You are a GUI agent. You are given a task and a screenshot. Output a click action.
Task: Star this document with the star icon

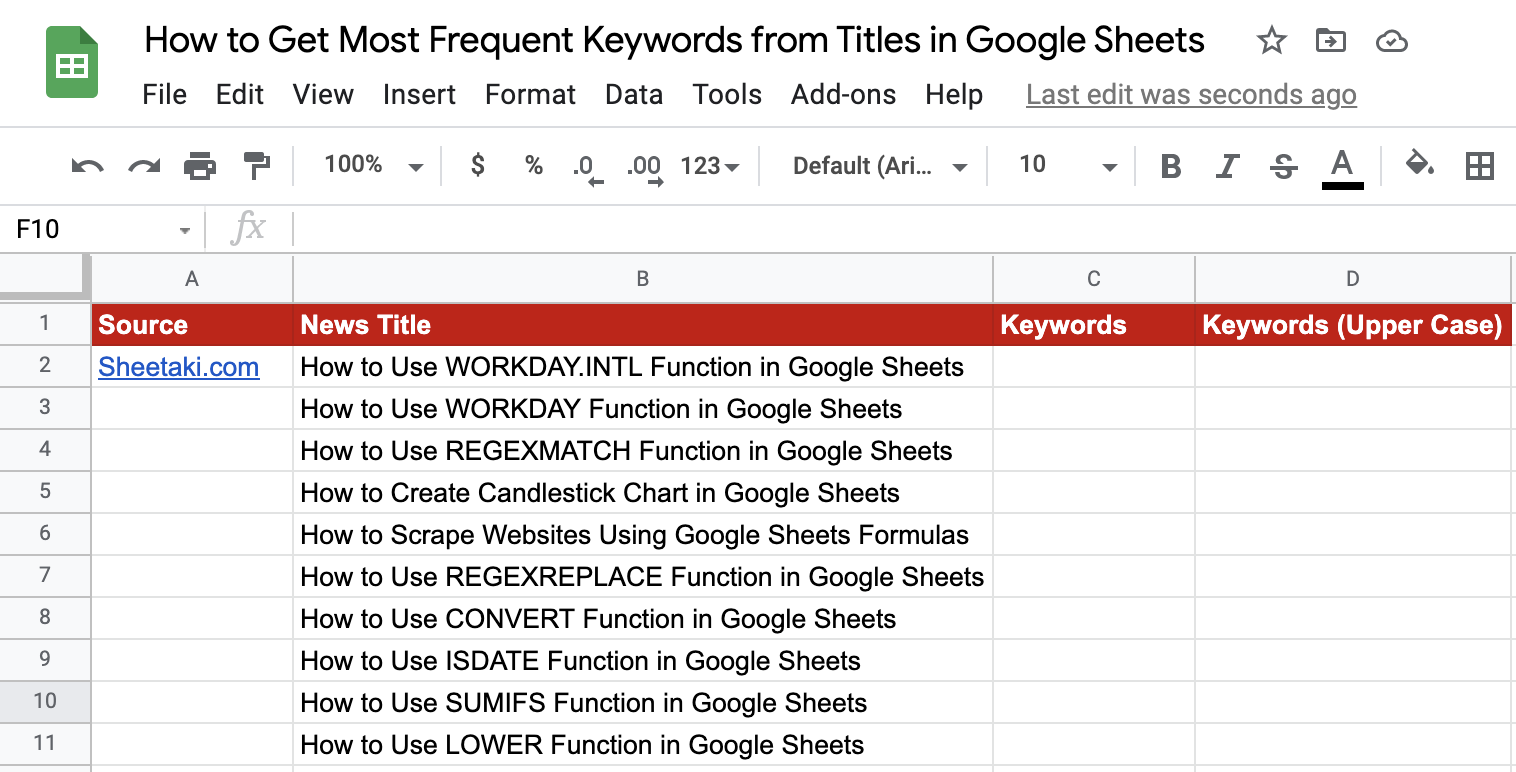pyautogui.click(x=1271, y=41)
